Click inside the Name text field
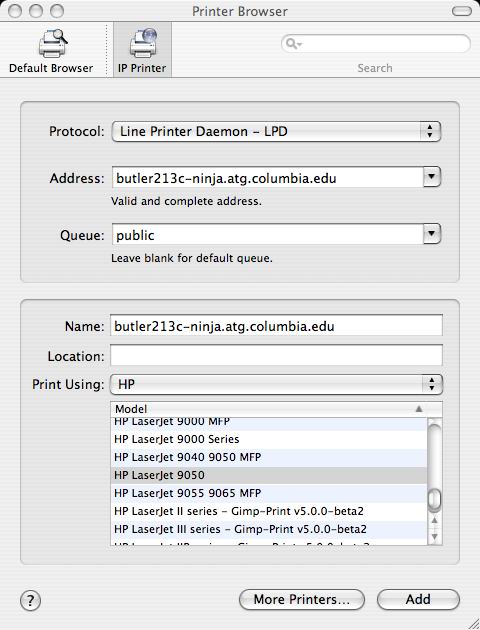Viewport: 480px width, 630px height. pos(276,326)
